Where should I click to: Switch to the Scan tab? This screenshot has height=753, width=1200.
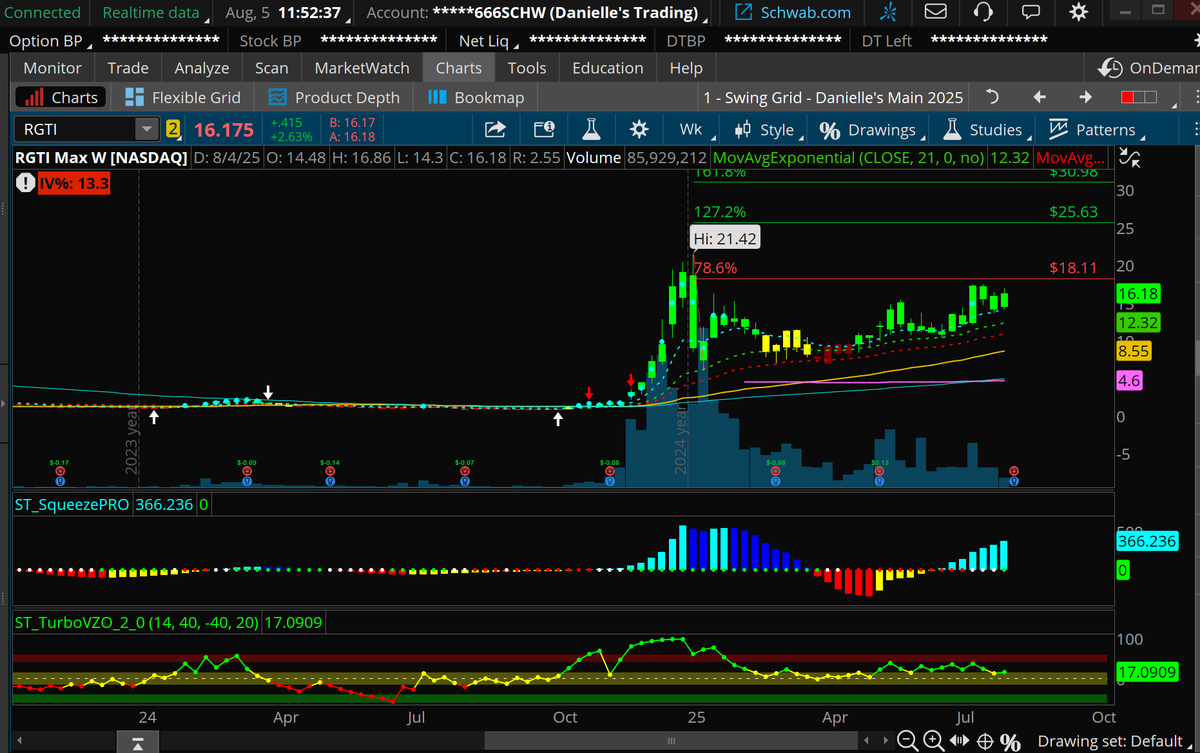coord(271,68)
